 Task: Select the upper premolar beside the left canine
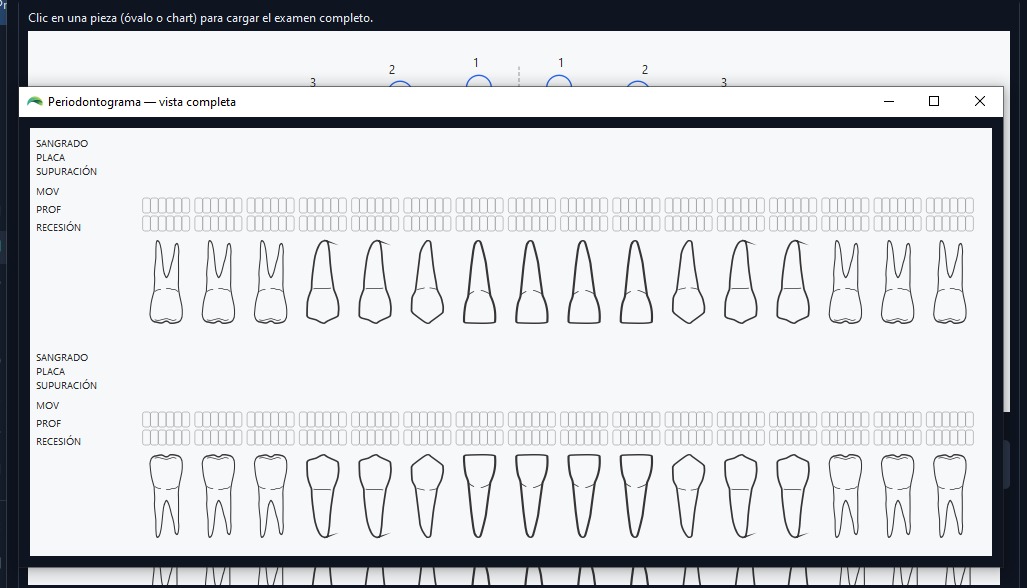[375, 282]
